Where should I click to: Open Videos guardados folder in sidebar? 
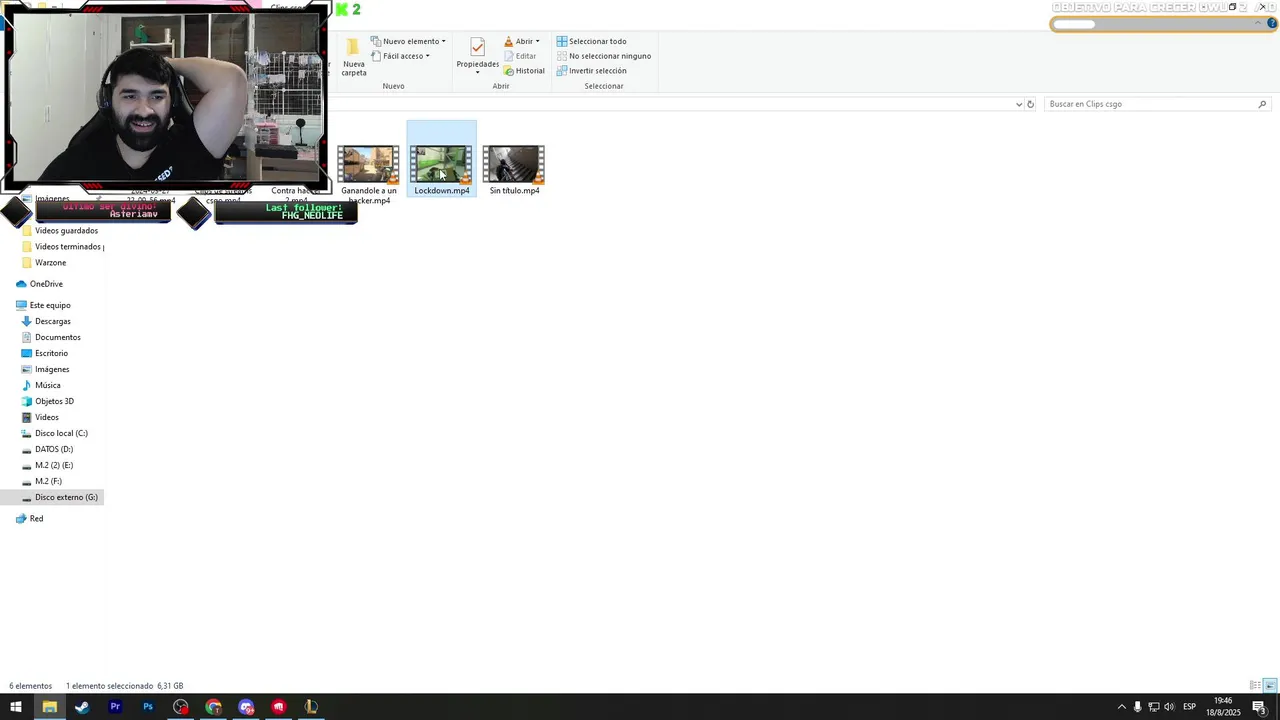tap(66, 231)
